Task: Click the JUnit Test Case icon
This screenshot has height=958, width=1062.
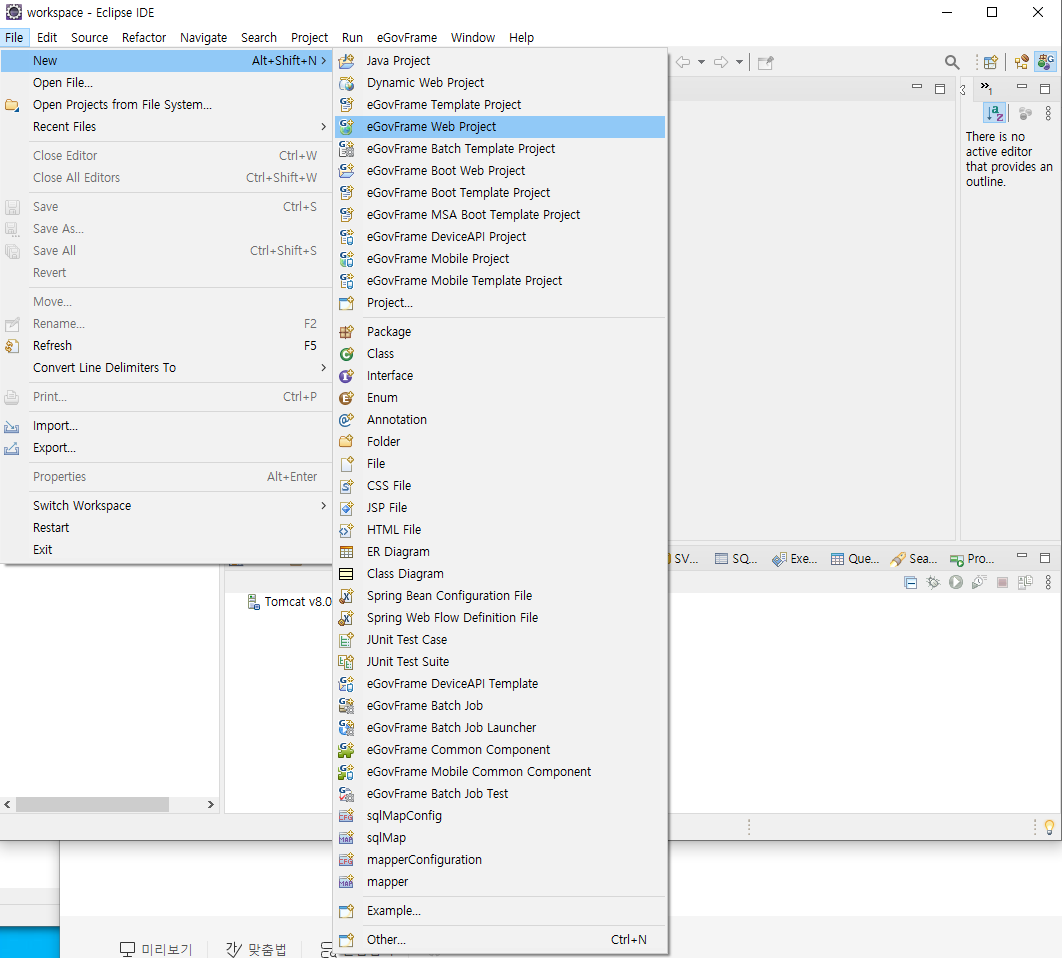Action: click(346, 640)
